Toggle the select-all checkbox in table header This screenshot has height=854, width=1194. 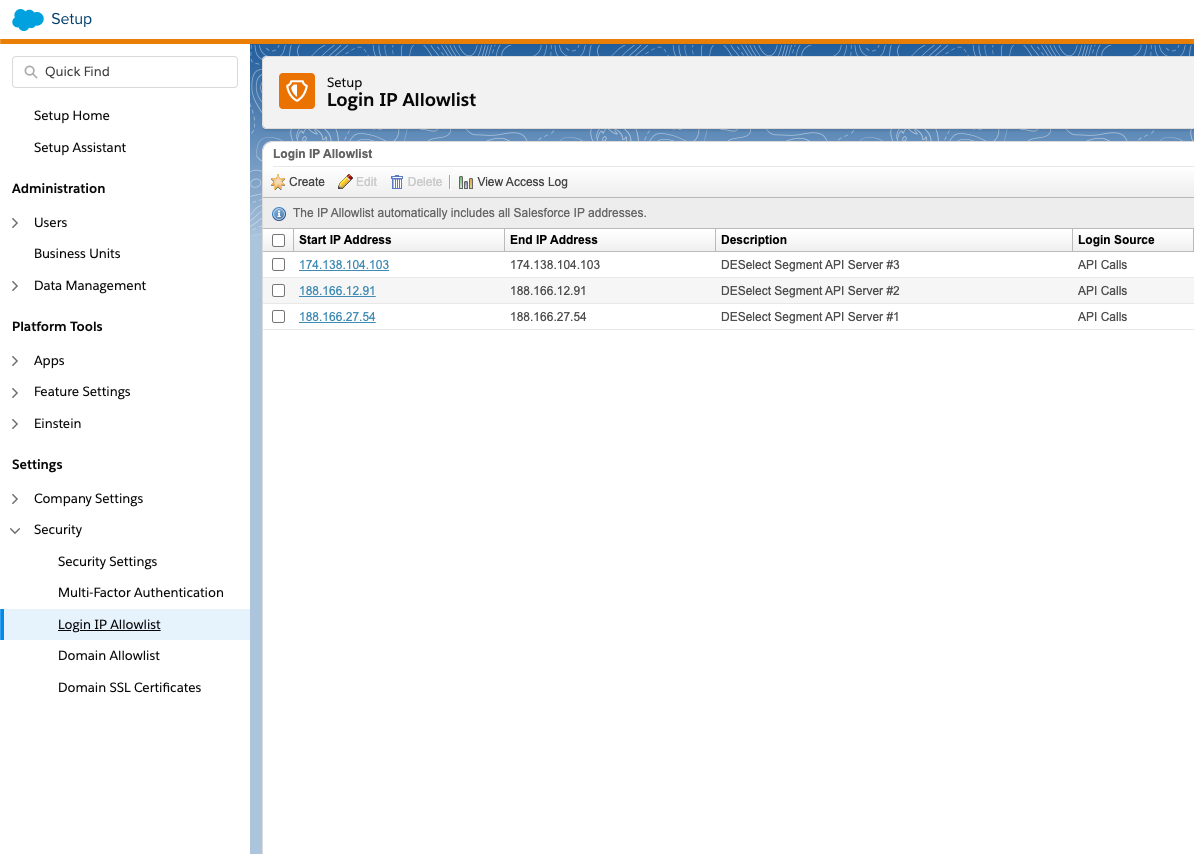pyautogui.click(x=279, y=241)
